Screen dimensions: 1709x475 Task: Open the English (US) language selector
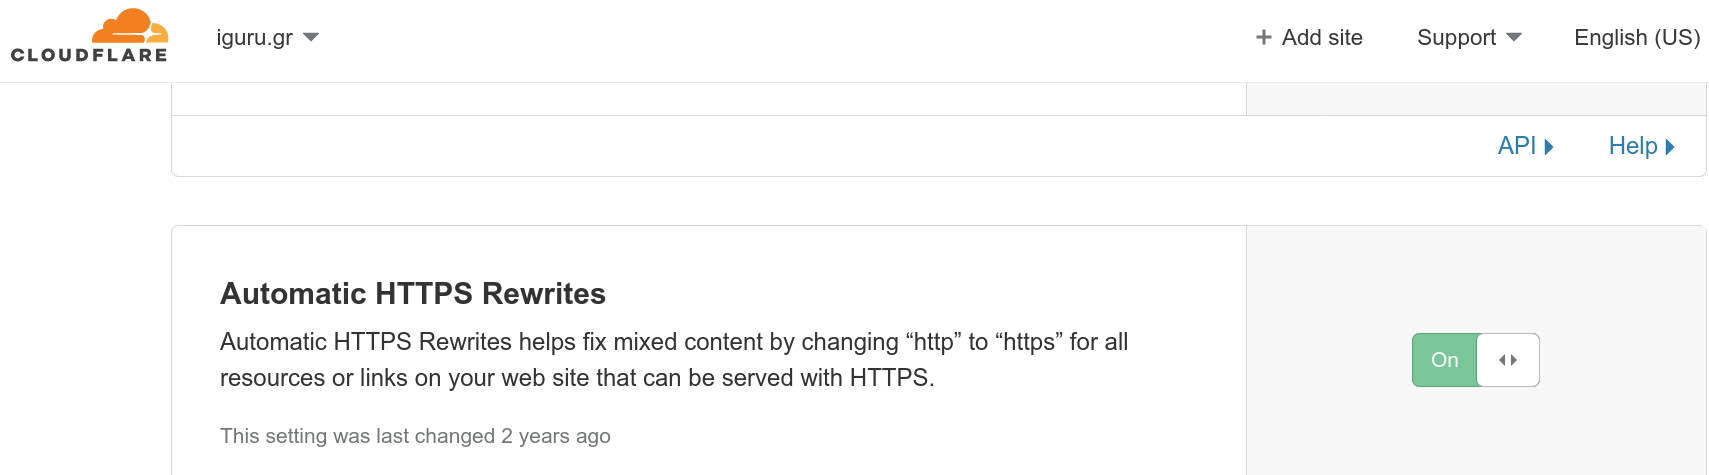tap(1637, 37)
